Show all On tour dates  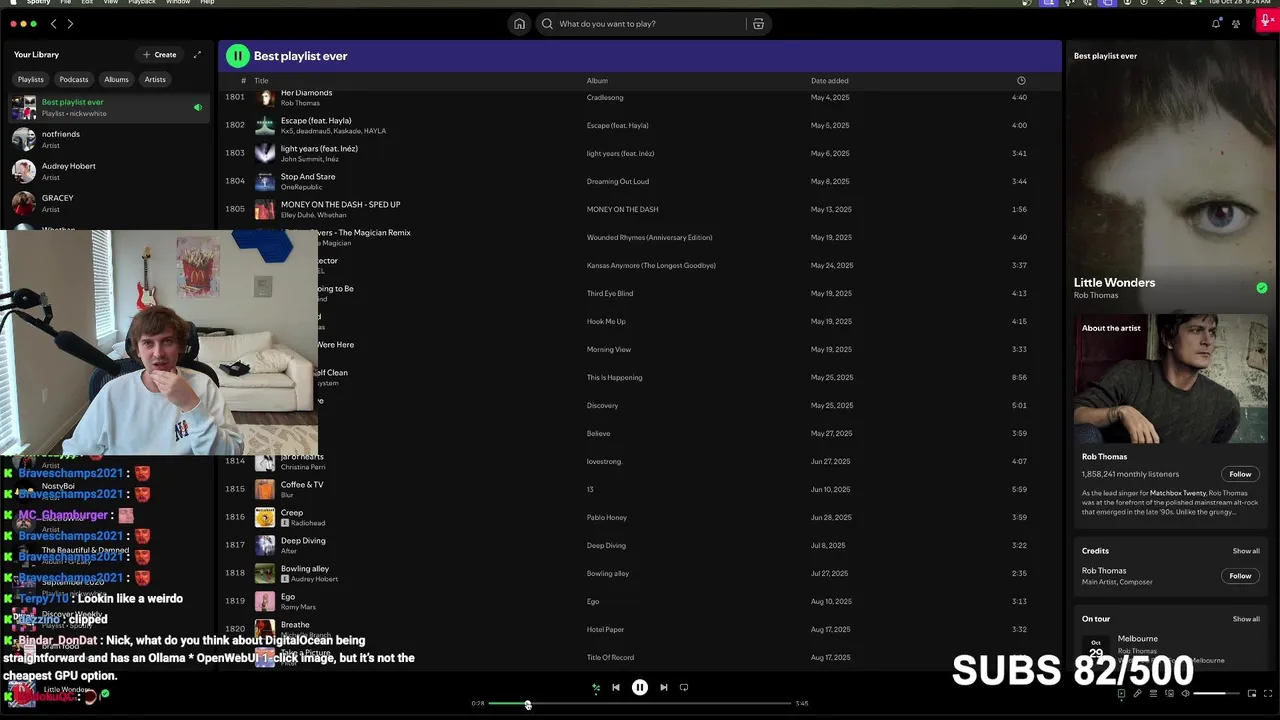pos(1246,619)
